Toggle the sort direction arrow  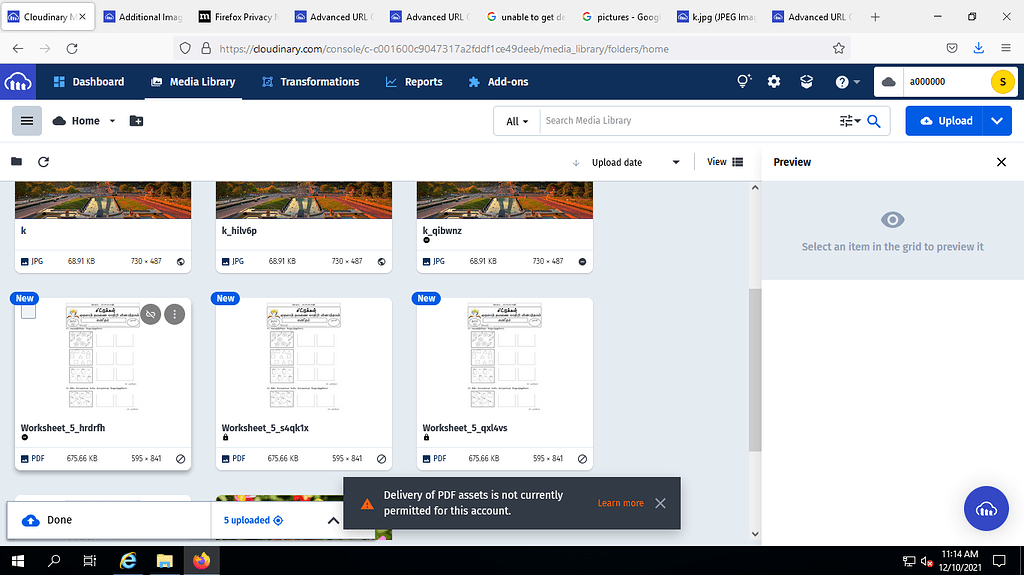coord(576,162)
